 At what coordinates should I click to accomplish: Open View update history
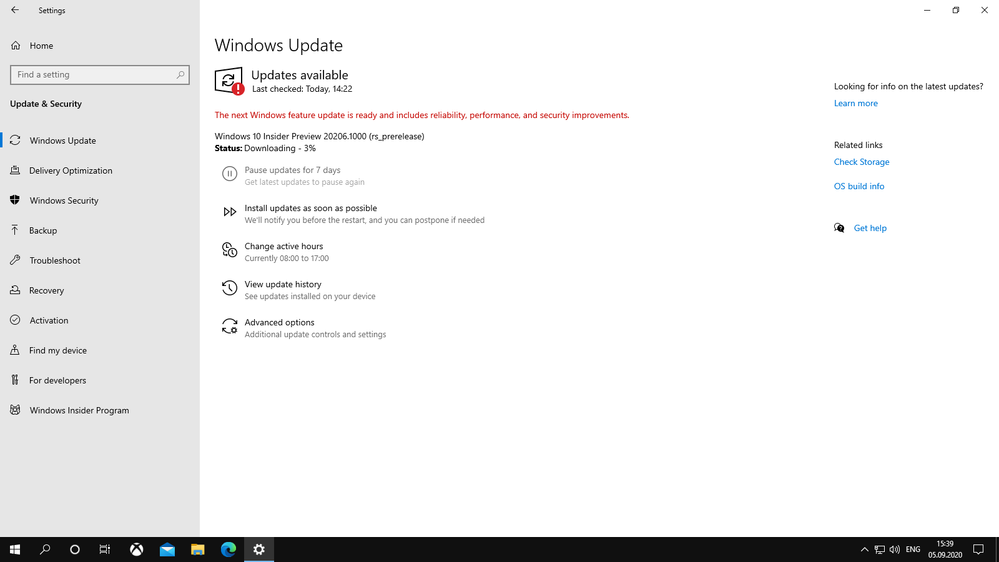tap(283, 285)
